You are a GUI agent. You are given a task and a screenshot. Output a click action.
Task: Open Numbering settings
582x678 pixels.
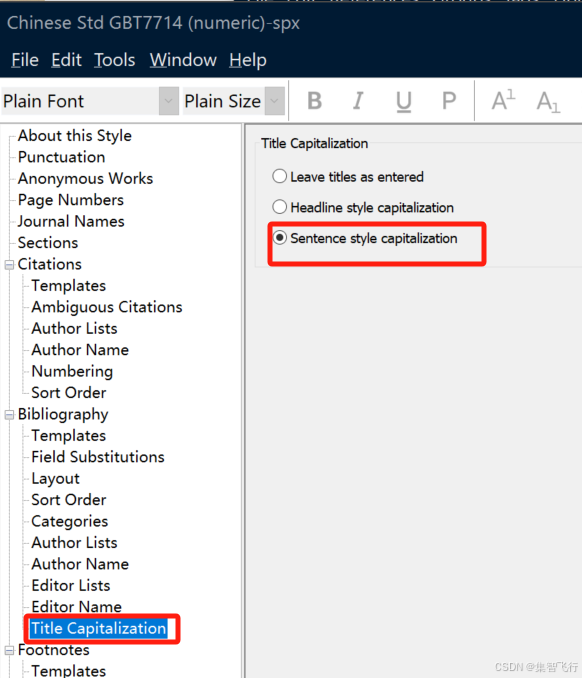pos(72,371)
